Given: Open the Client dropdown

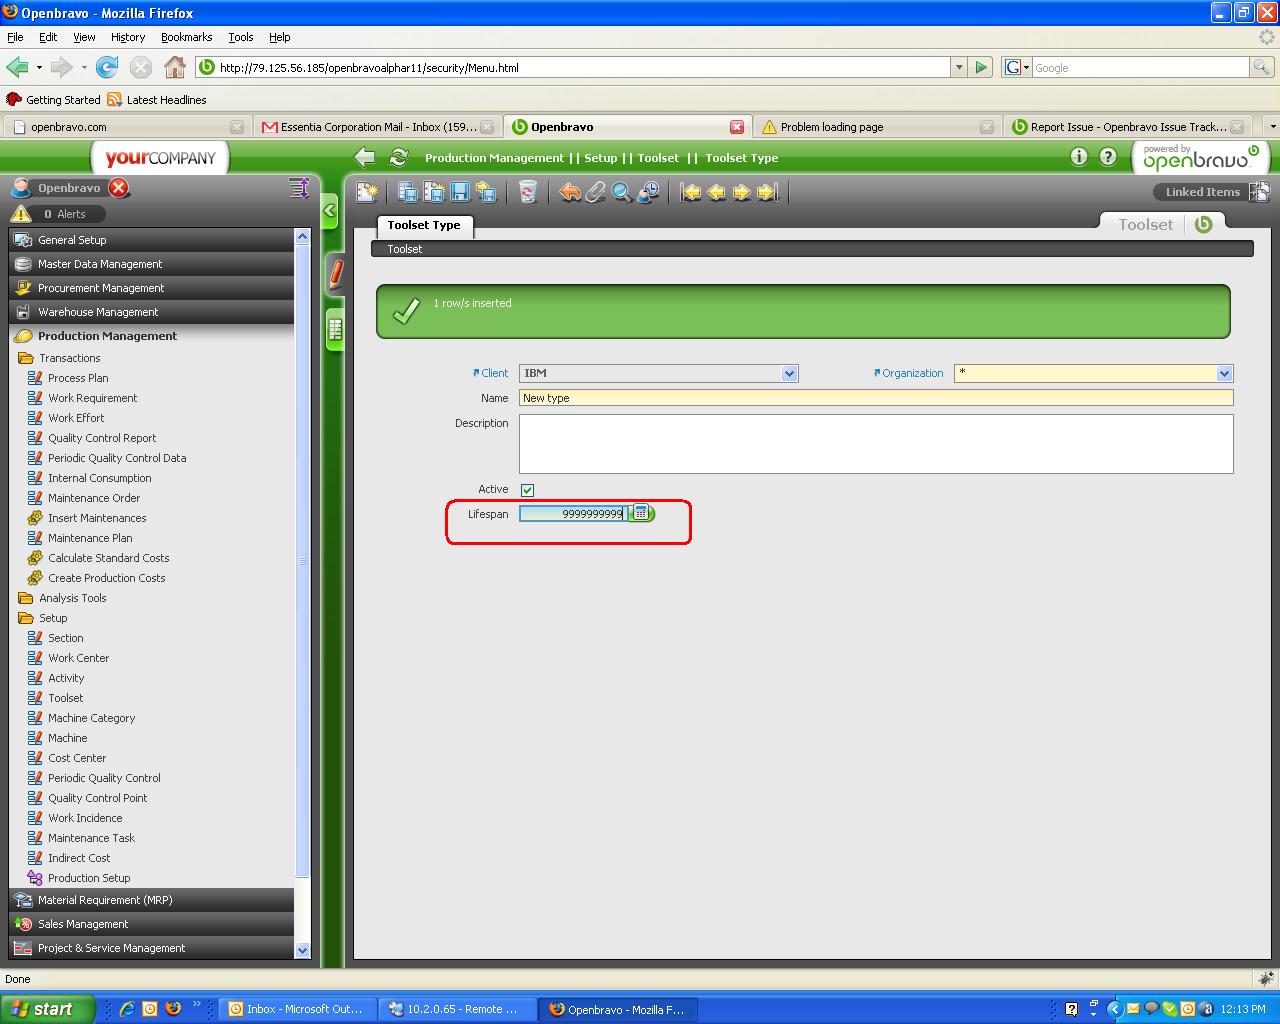Looking at the screenshot, I should click(790, 373).
